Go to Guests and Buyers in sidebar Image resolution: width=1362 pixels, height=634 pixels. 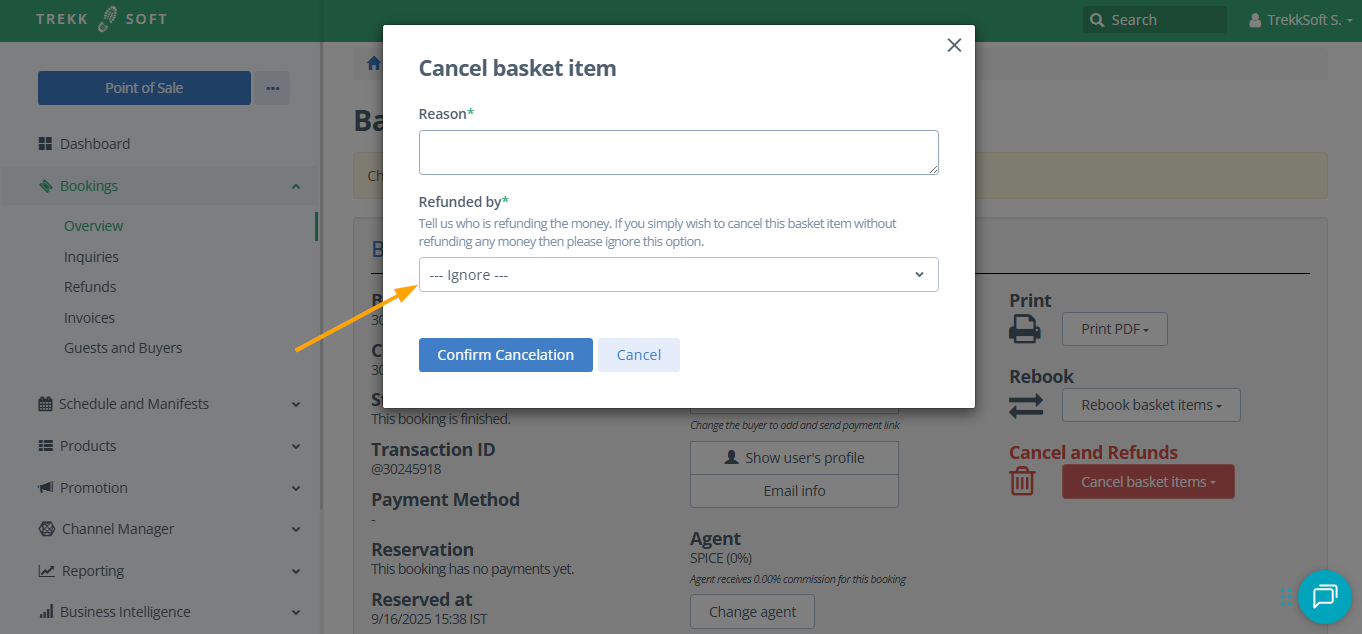[123, 348]
